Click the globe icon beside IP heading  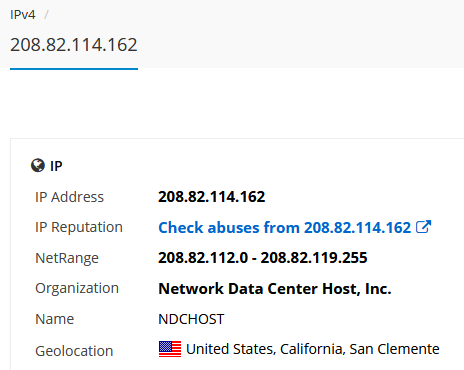tap(38, 165)
